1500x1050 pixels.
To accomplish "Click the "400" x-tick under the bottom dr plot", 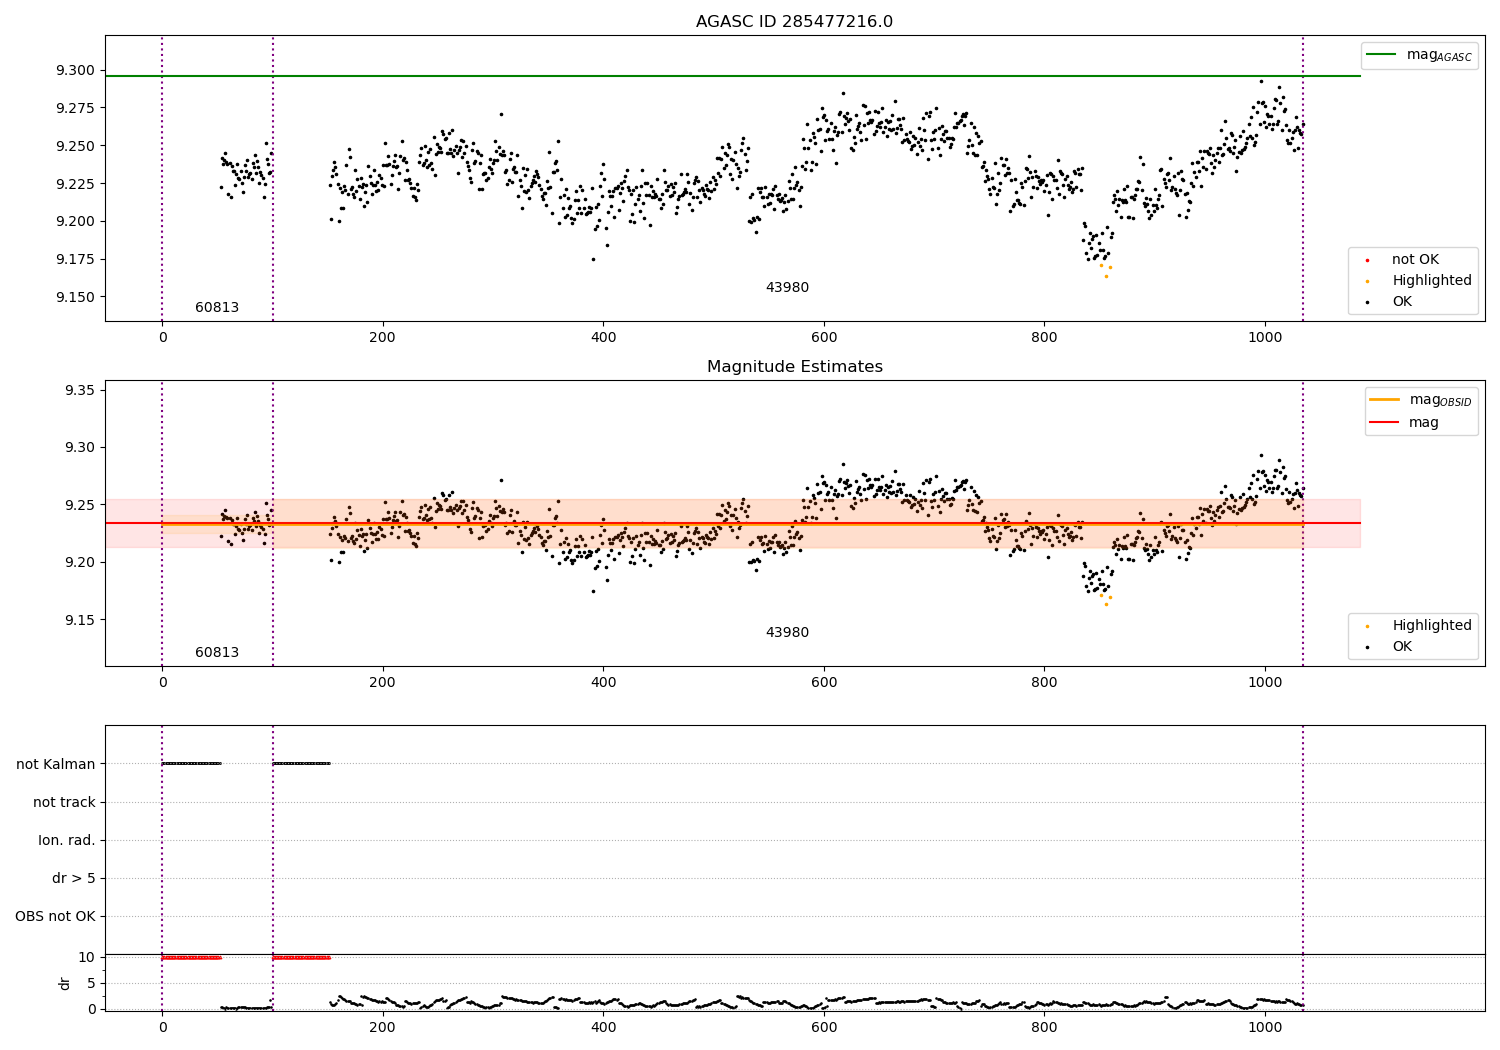I will (603, 1027).
